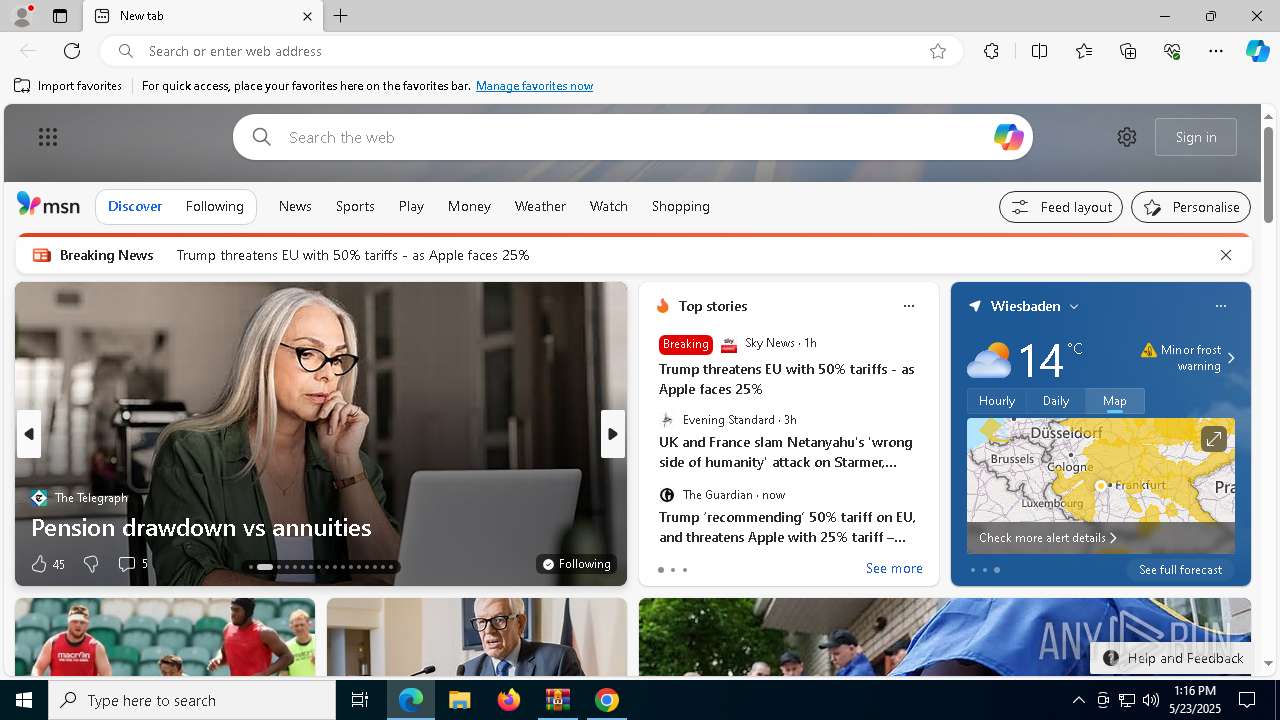Select the Map weather tab

click(x=1115, y=401)
